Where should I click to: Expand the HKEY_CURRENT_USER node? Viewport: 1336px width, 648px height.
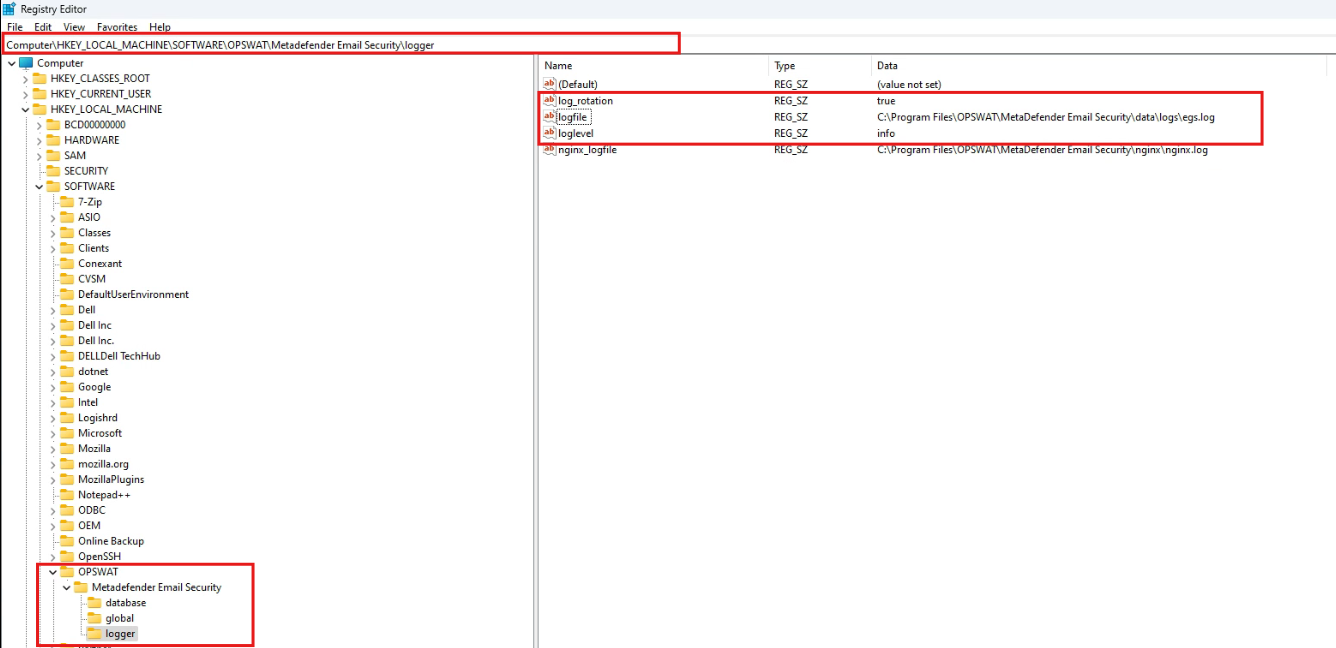pyautogui.click(x=25, y=94)
